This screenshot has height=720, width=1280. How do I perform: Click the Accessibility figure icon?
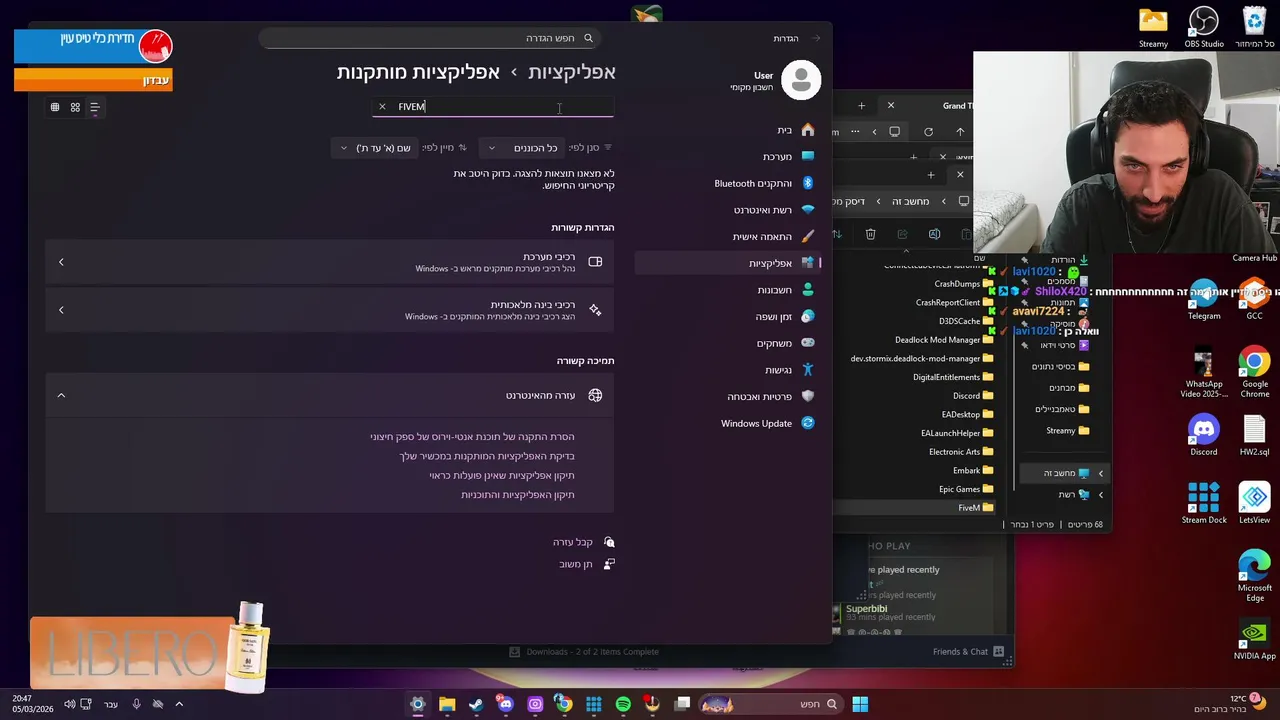[x=808, y=370]
